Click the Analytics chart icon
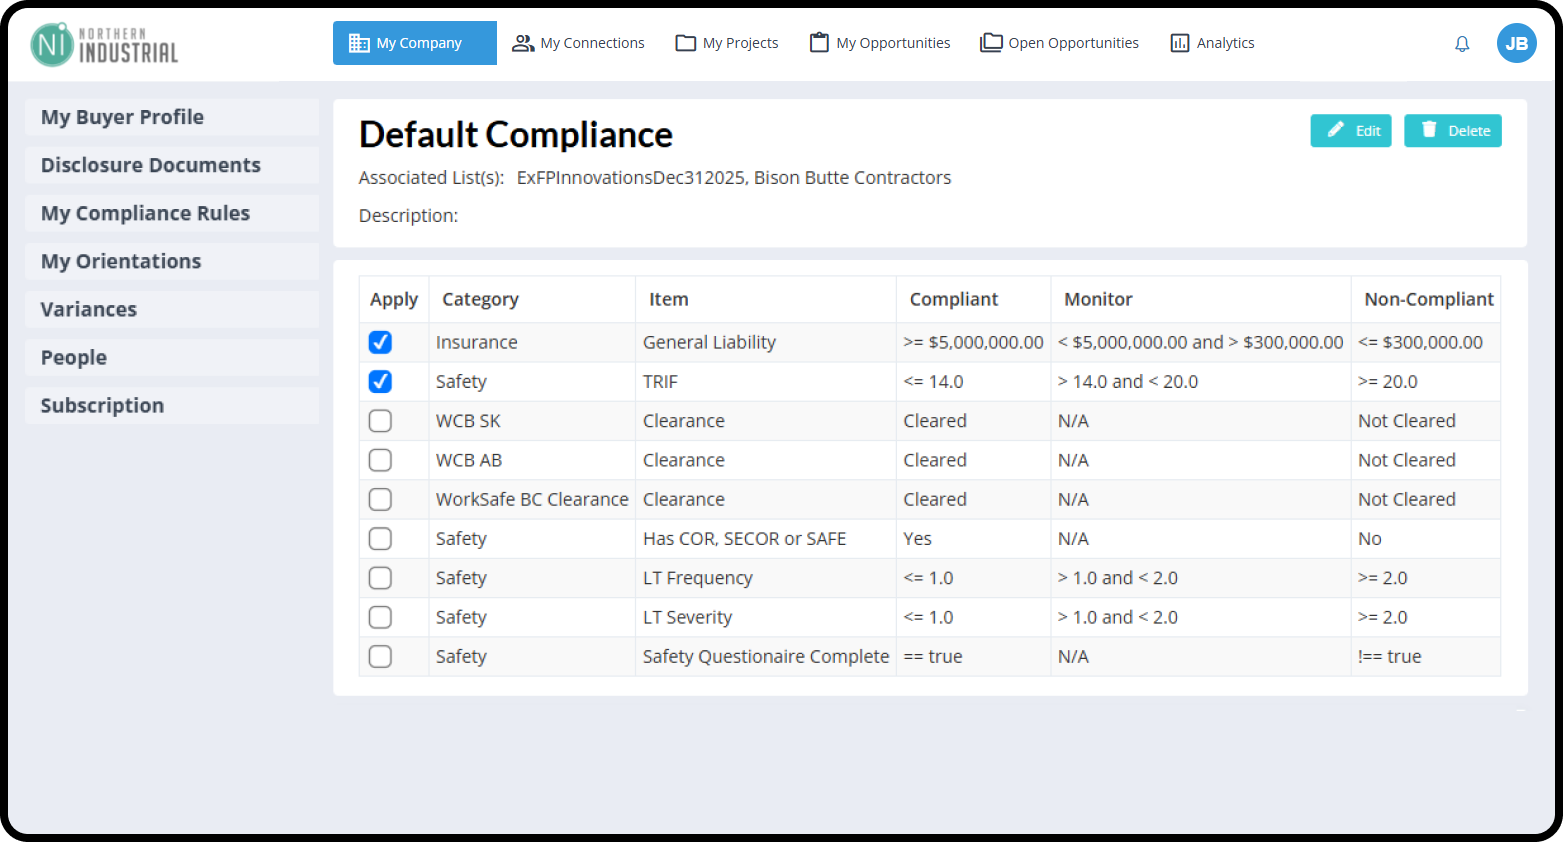The height and width of the screenshot is (842, 1563). (x=1180, y=43)
